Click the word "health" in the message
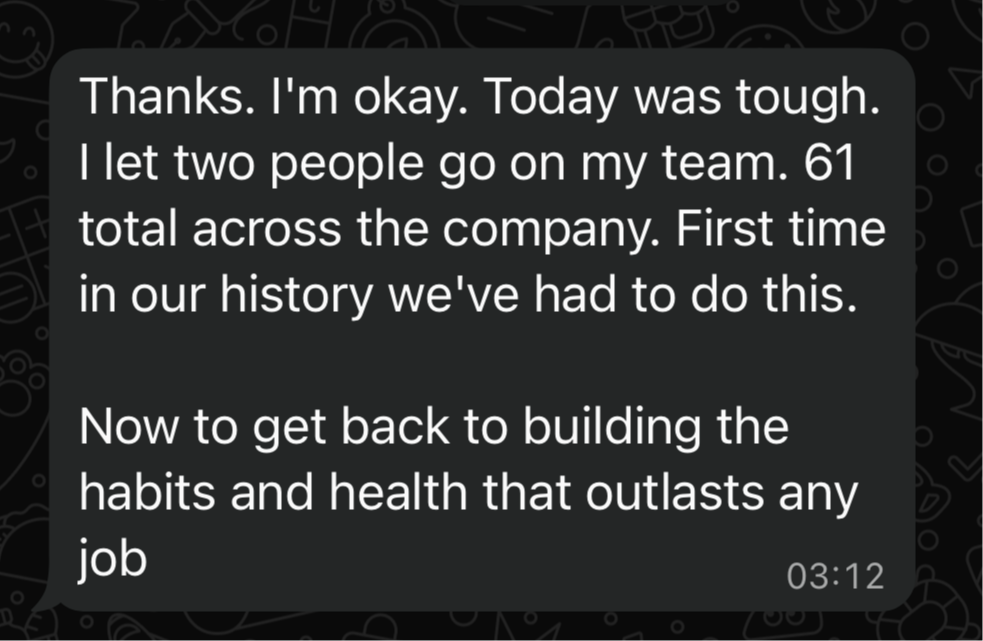Image resolution: width=983 pixels, height=641 pixels. point(398,492)
